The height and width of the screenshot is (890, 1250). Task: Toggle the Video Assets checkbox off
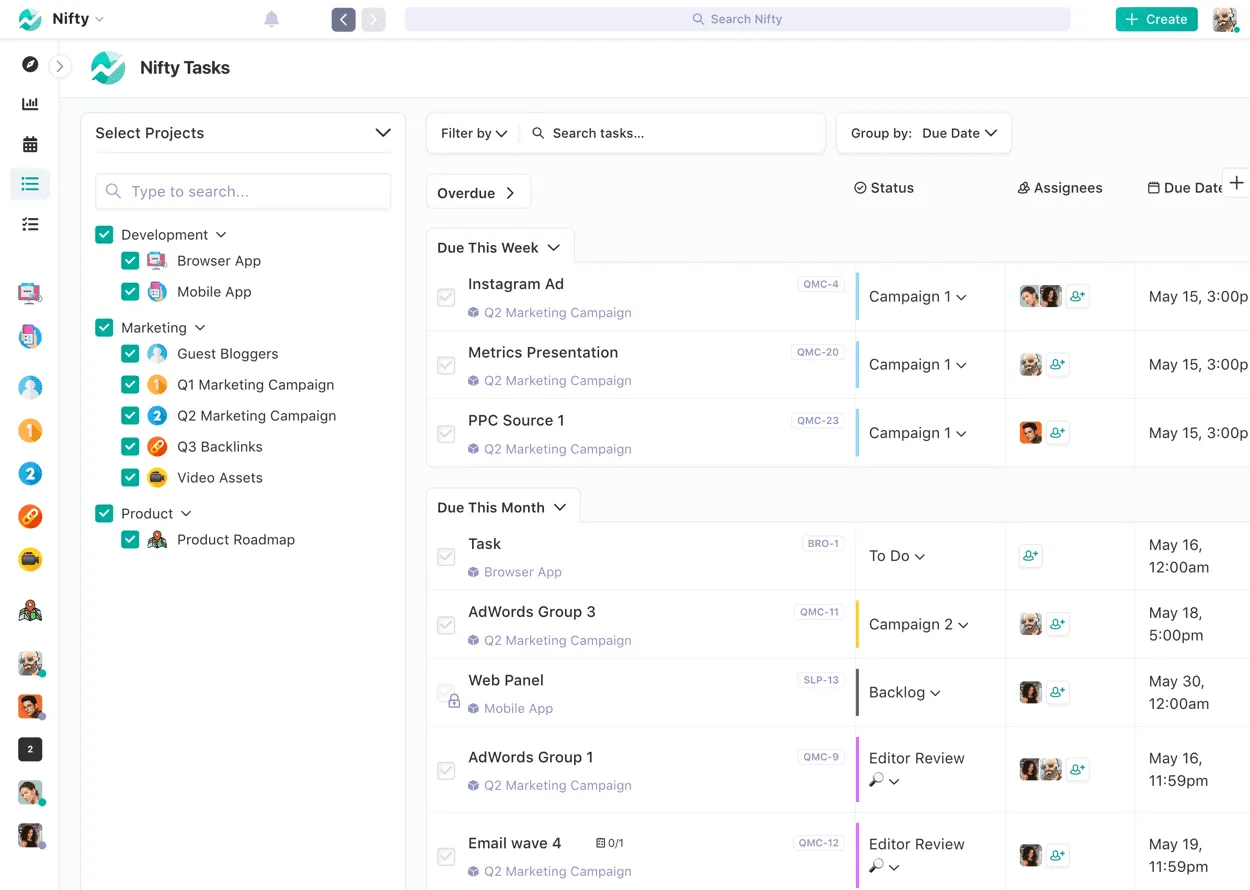pyautogui.click(x=130, y=477)
